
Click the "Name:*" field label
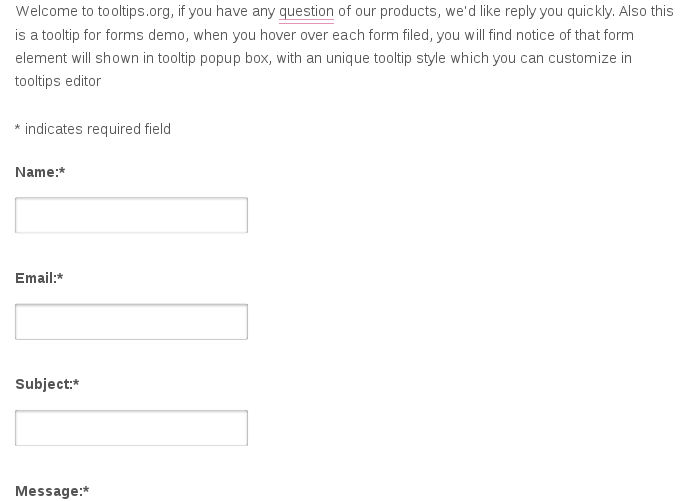pos(40,172)
